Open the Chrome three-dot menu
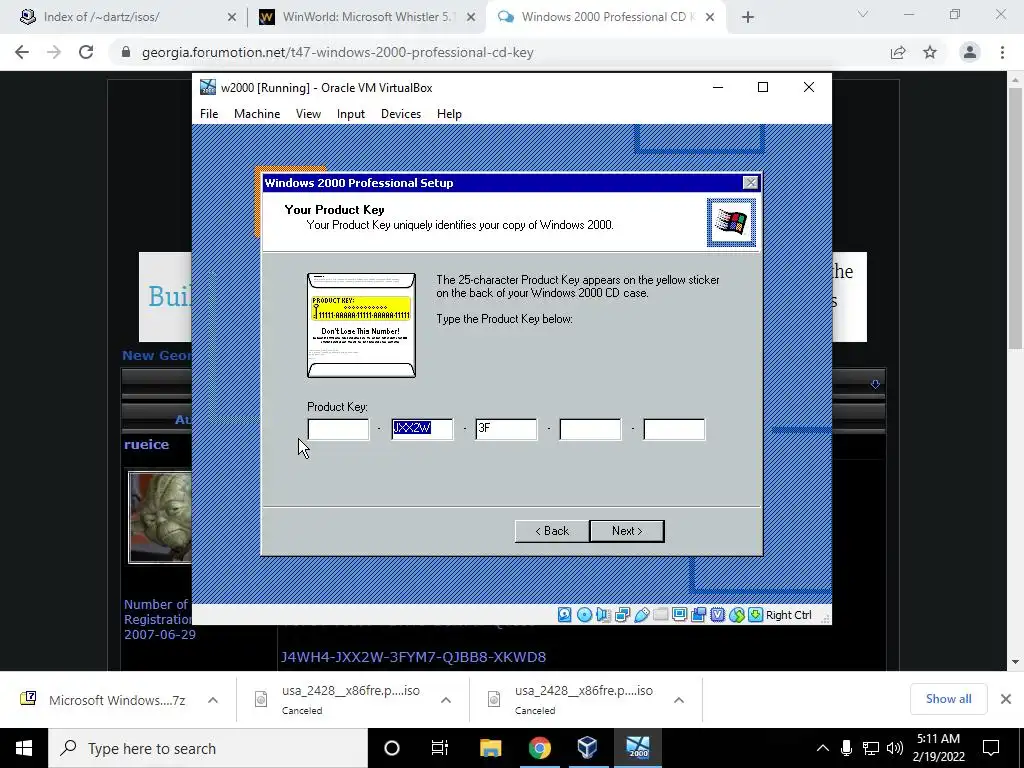 [1002, 52]
